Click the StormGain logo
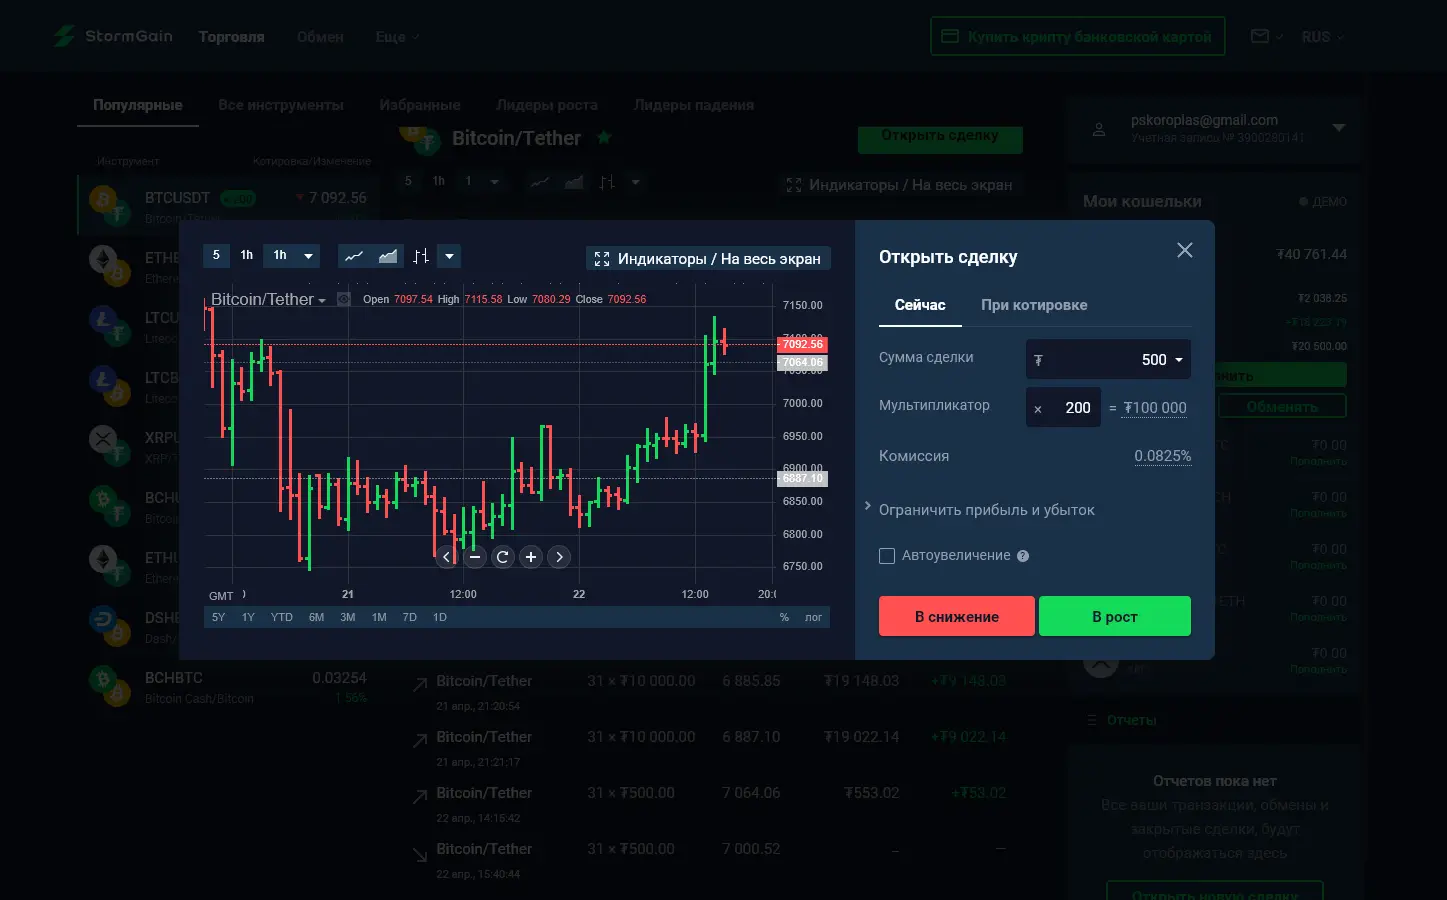 (113, 36)
